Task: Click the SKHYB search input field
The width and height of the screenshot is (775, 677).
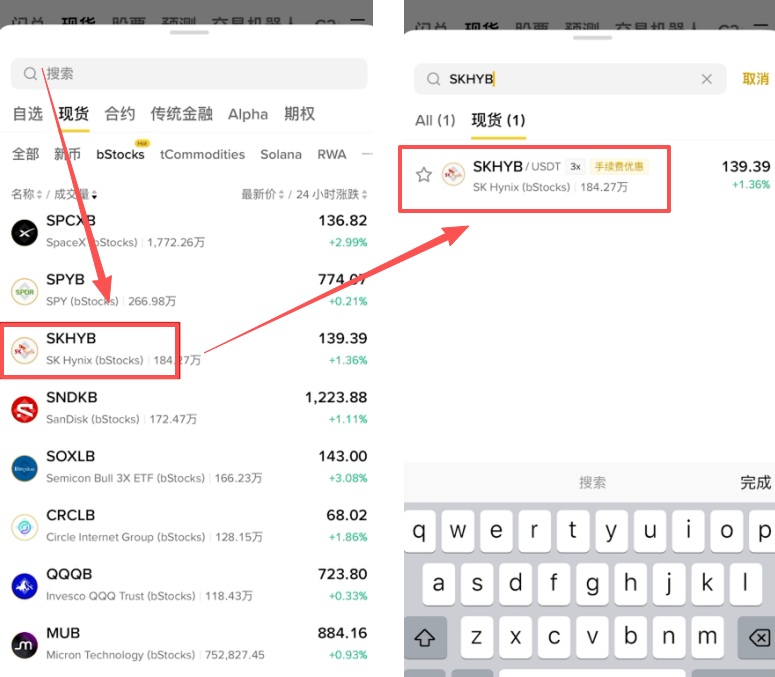Action: tap(570, 79)
